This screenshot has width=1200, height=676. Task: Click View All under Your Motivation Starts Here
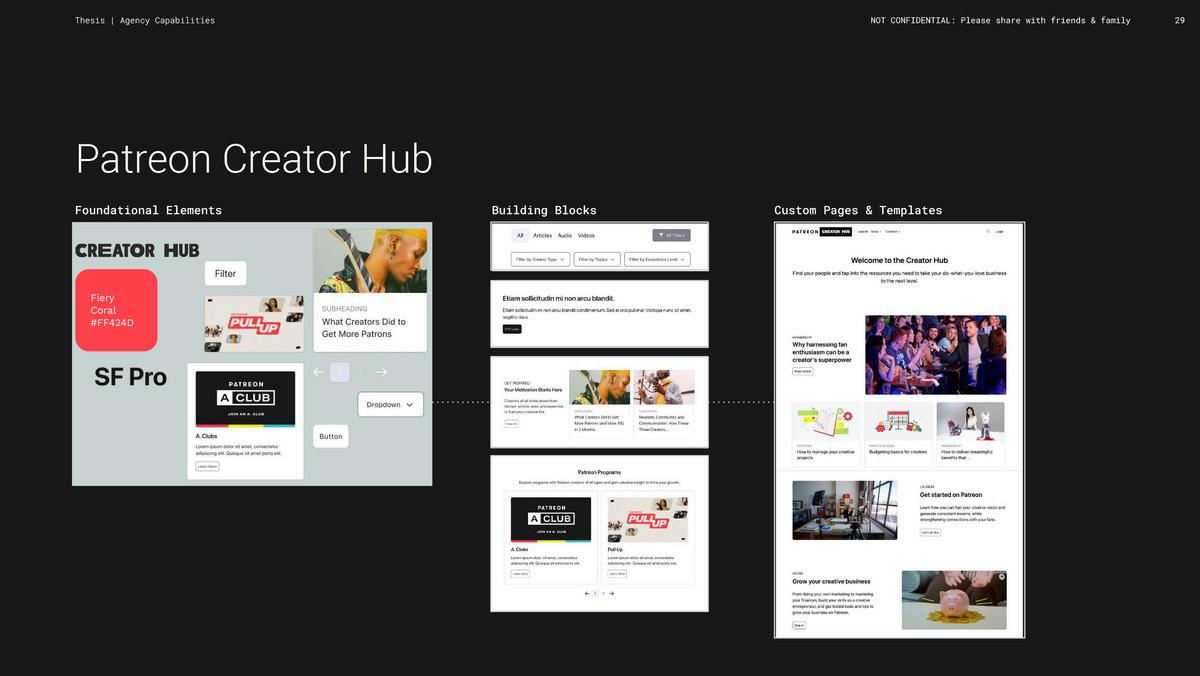511,424
